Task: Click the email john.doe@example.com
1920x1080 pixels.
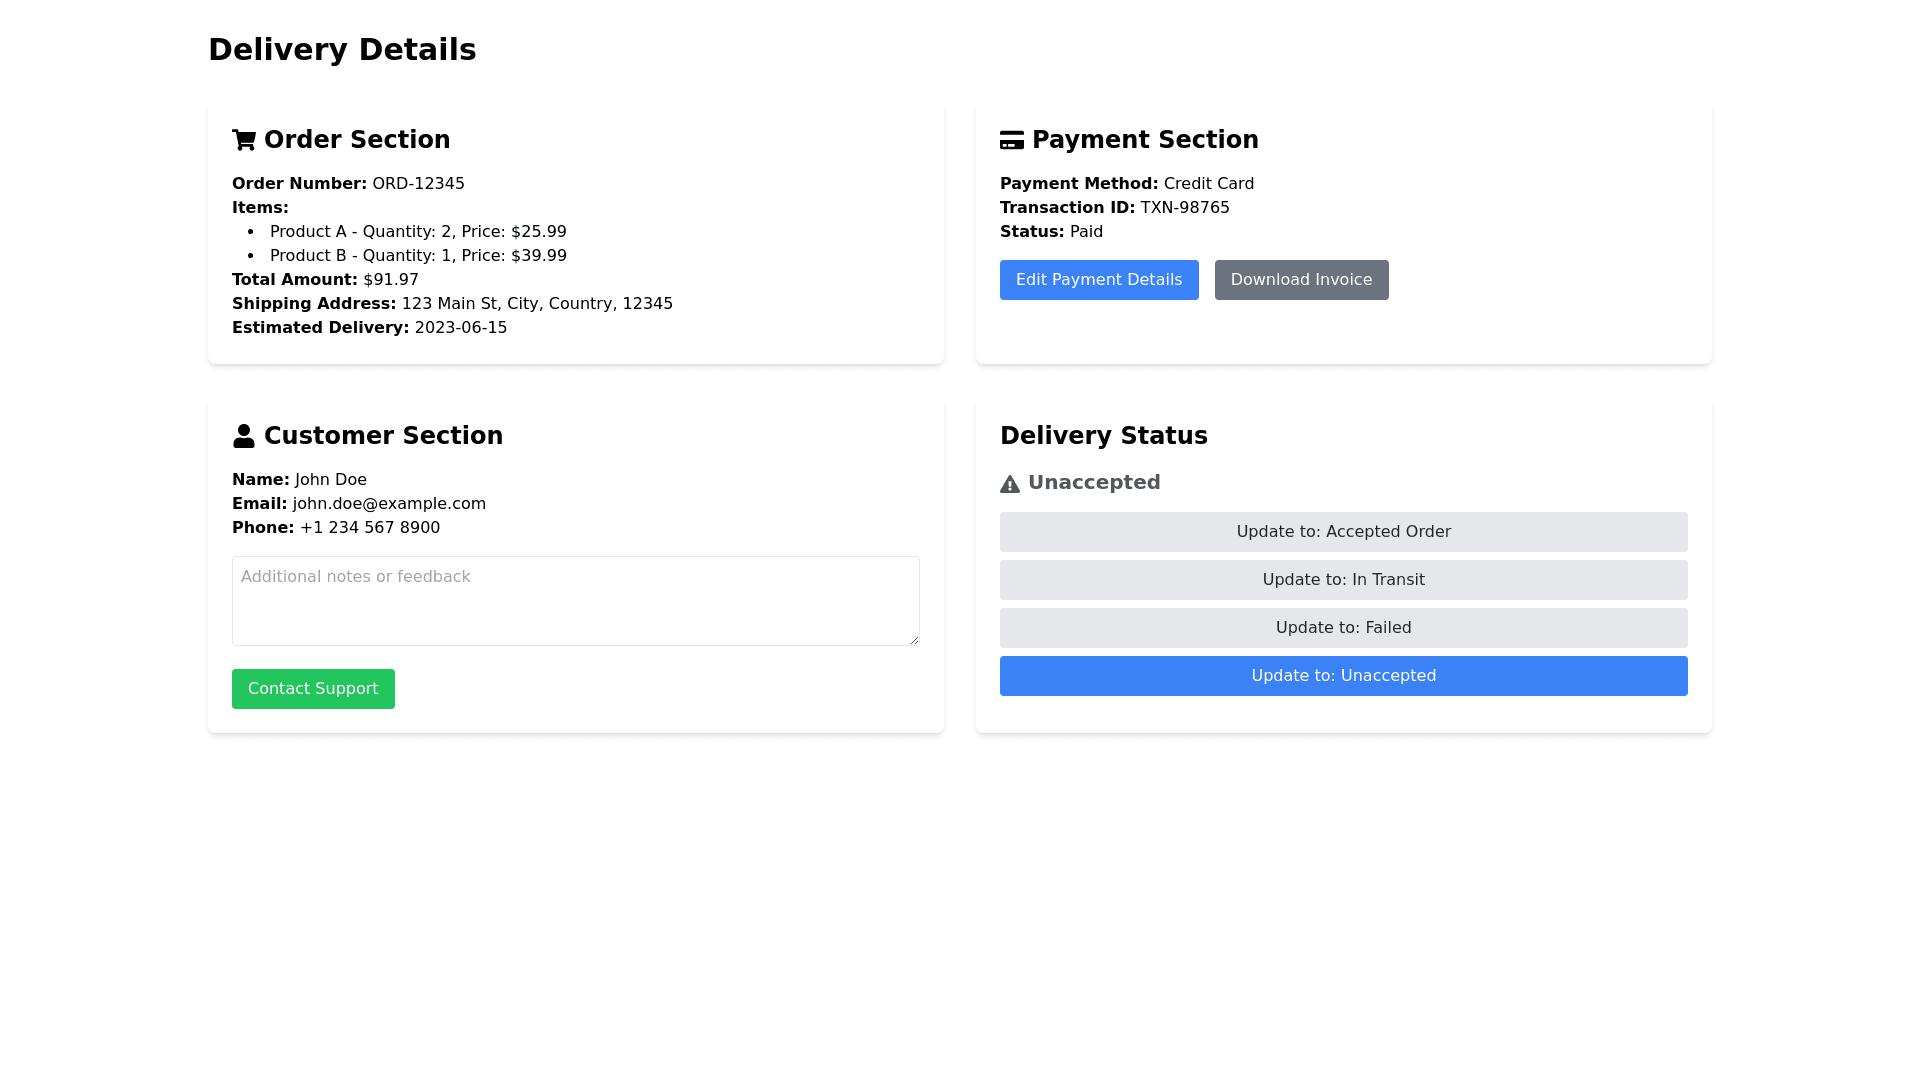Action: tap(389, 504)
